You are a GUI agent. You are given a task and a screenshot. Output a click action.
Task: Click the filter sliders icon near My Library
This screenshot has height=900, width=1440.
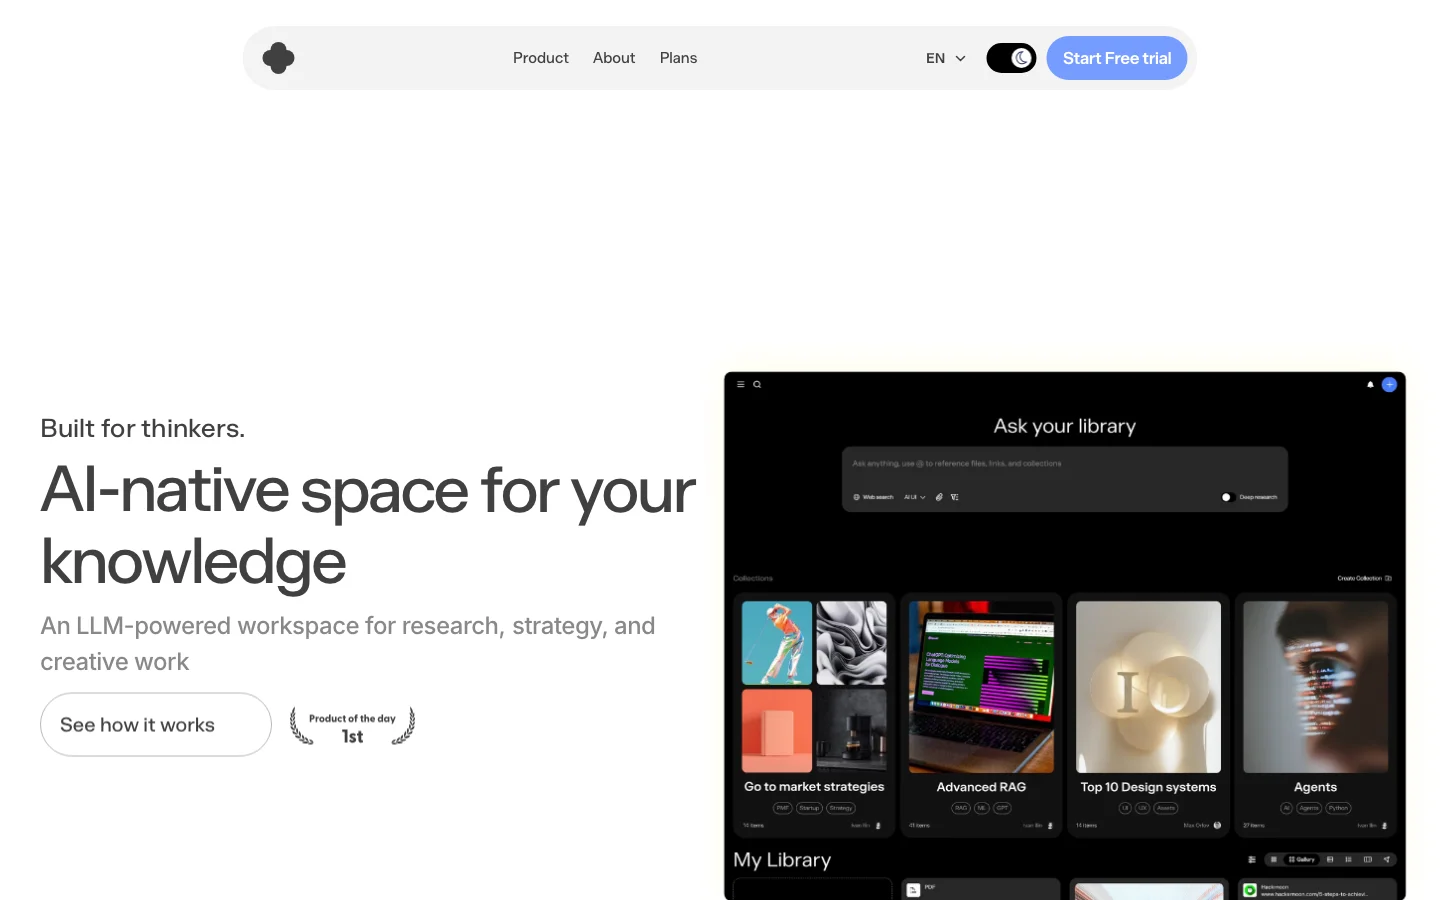[x=1251, y=859]
